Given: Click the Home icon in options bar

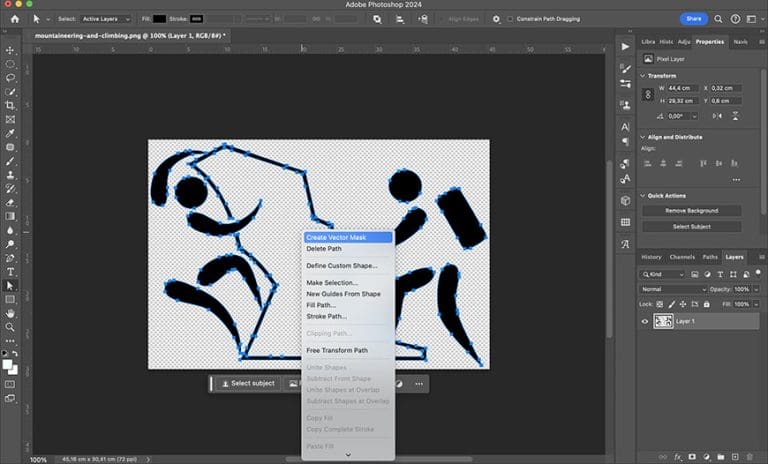Looking at the screenshot, I should (15, 19).
